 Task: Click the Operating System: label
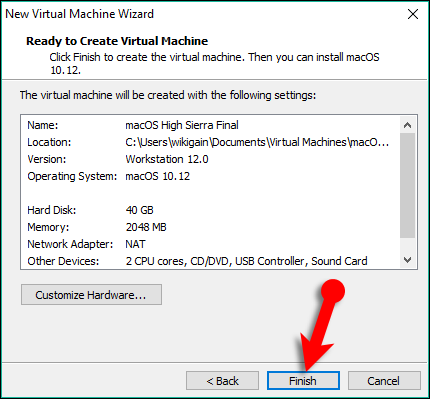click(x=72, y=176)
